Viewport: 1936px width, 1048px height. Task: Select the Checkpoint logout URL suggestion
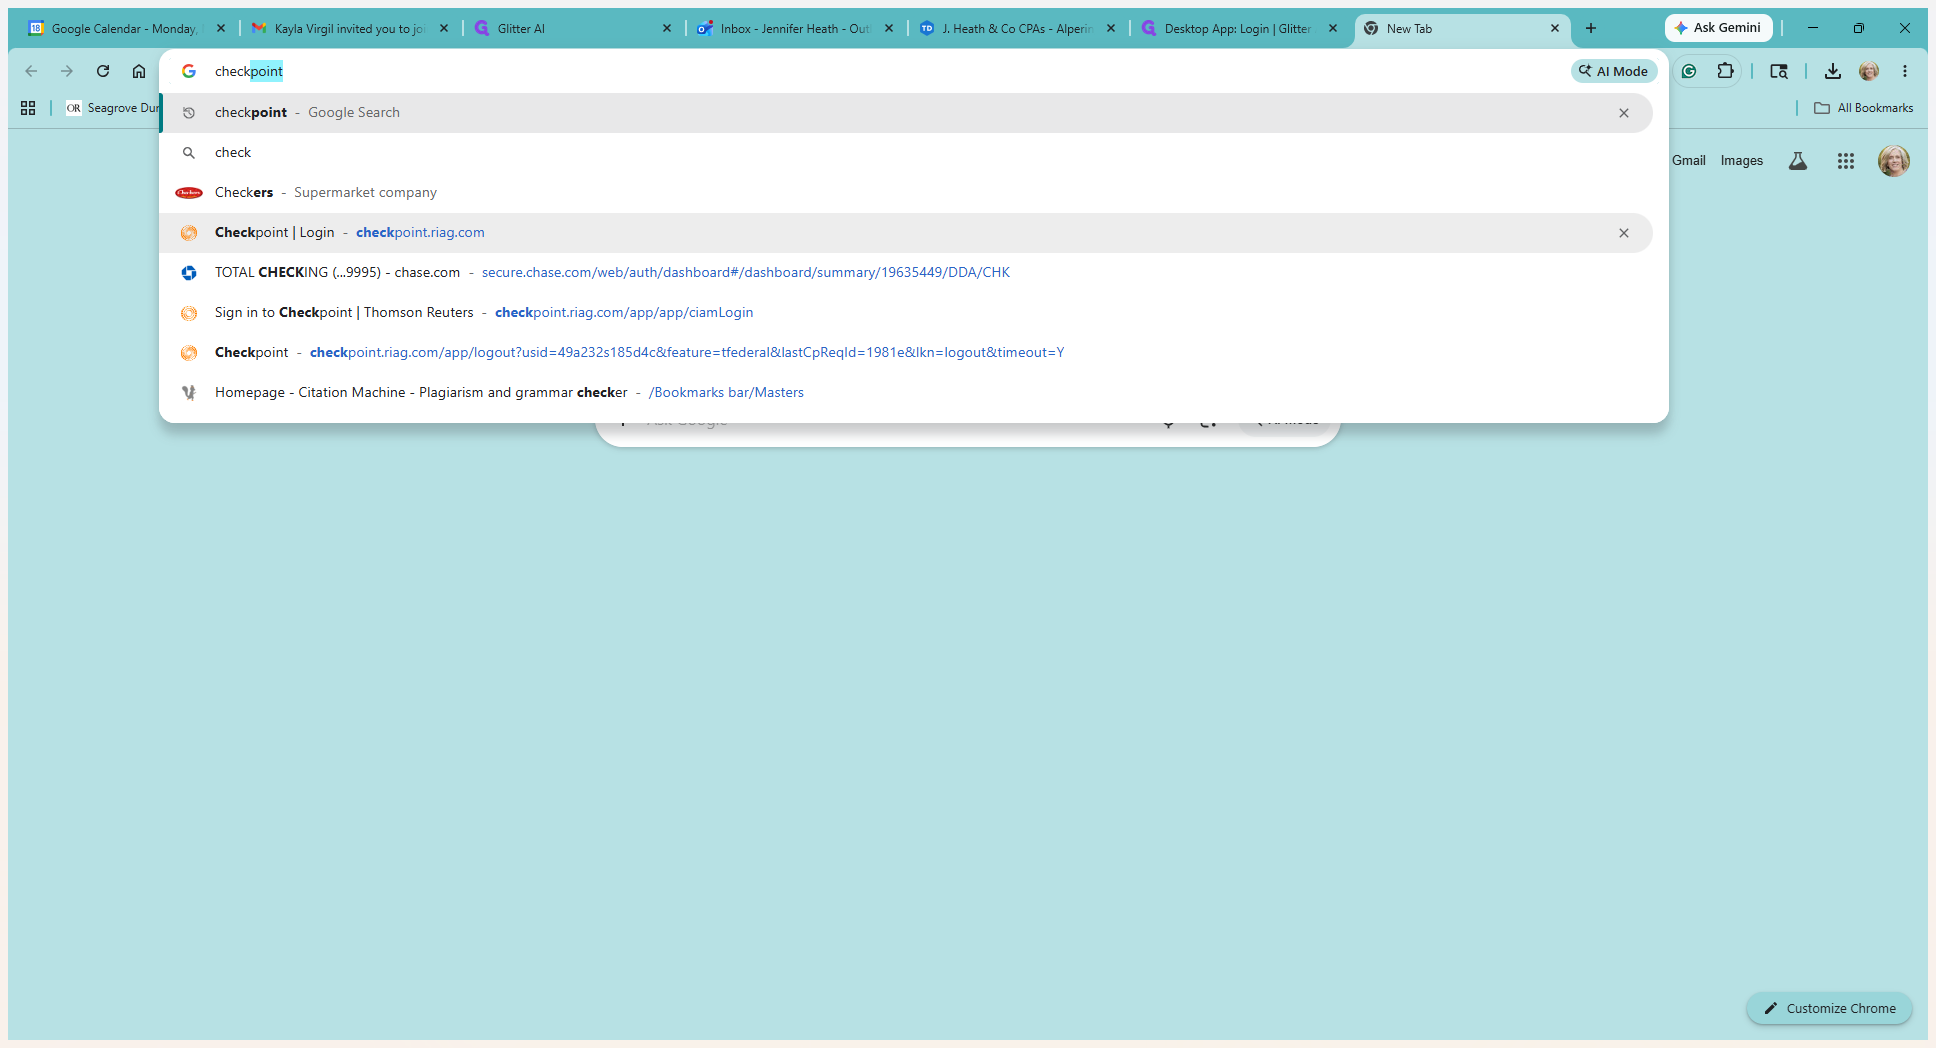(x=906, y=353)
